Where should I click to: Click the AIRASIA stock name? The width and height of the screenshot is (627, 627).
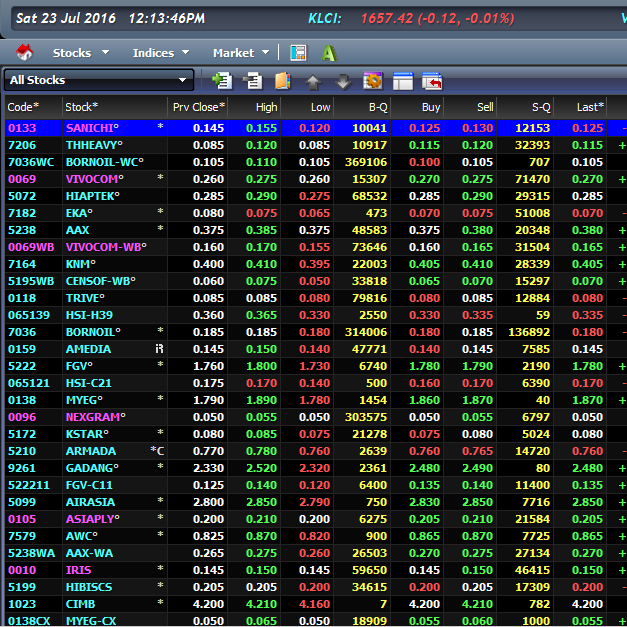click(x=90, y=502)
